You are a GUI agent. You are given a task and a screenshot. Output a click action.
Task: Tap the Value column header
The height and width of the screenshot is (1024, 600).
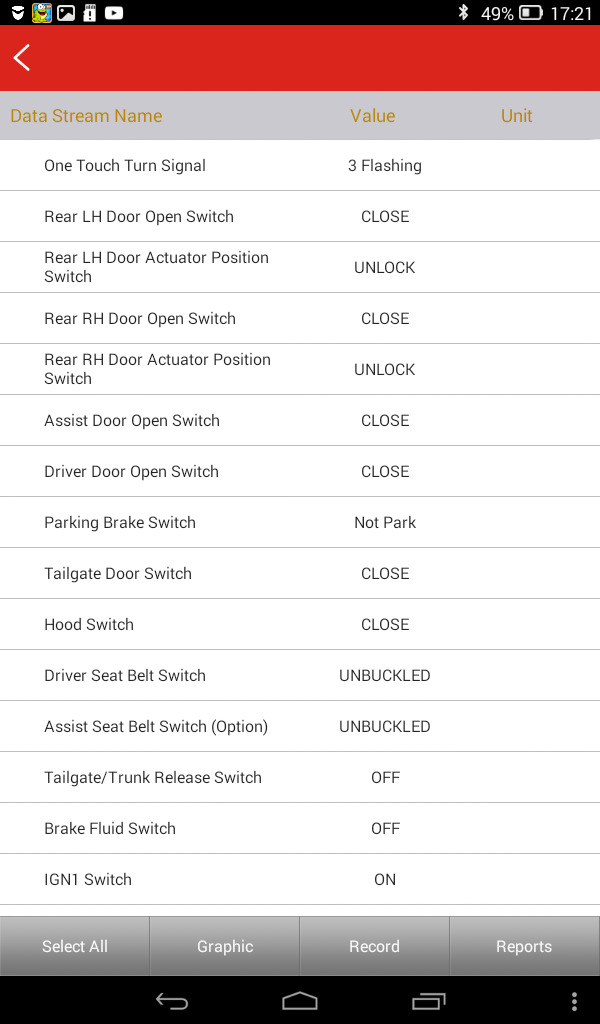(x=372, y=116)
